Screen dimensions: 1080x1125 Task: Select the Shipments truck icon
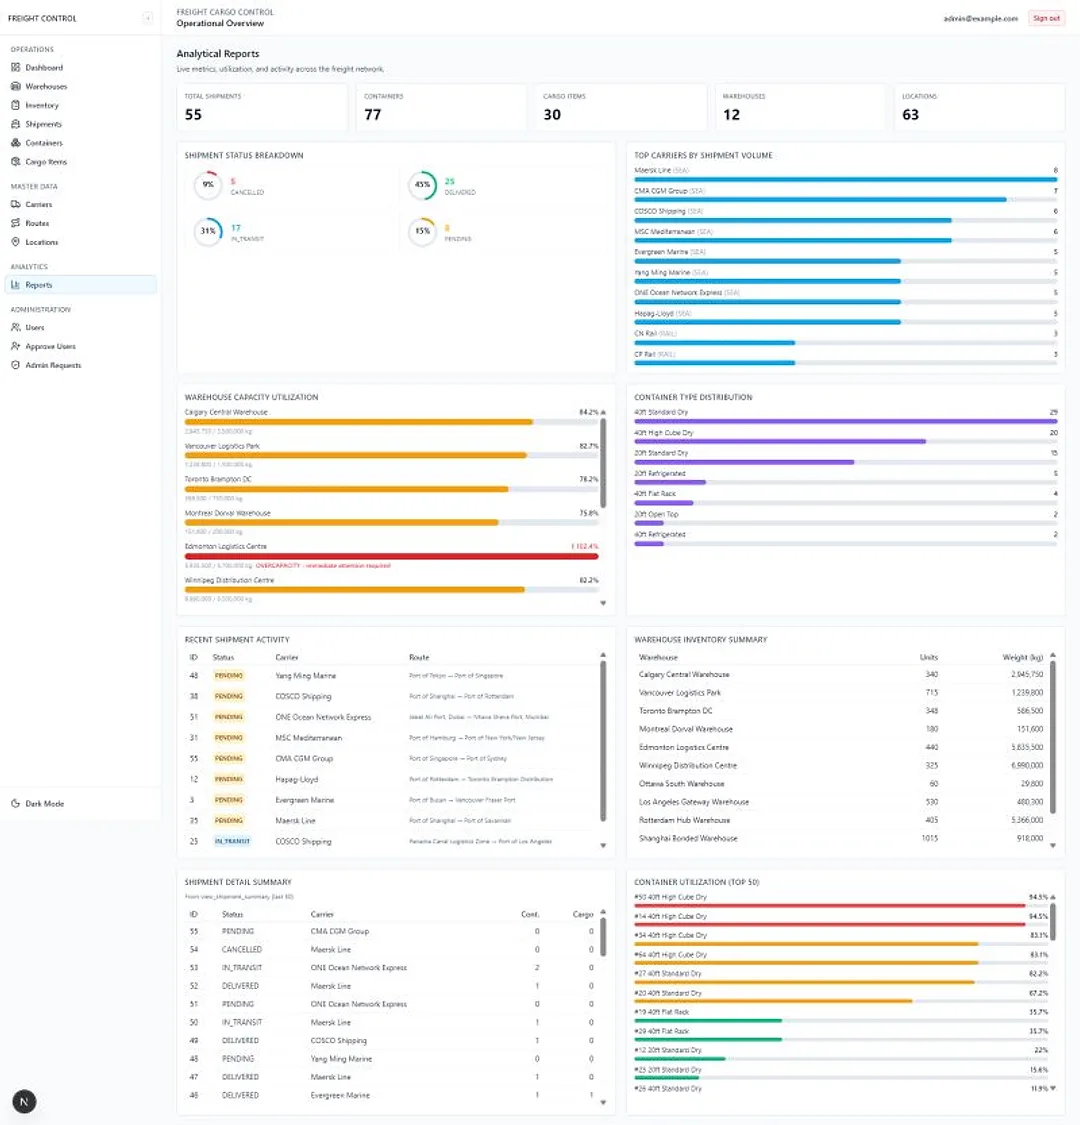point(16,124)
